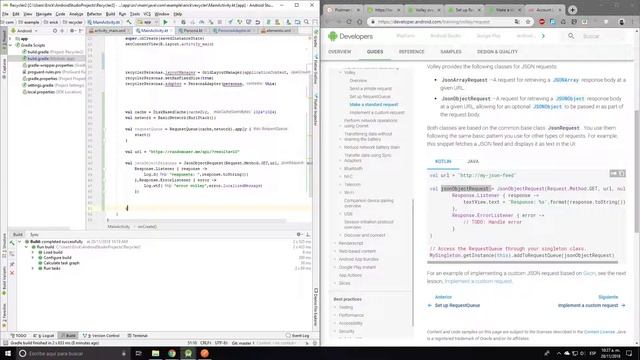Expand the Configure build node
This screenshot has height=360, width=640.
pyautogui.click(x=33, y=258)
